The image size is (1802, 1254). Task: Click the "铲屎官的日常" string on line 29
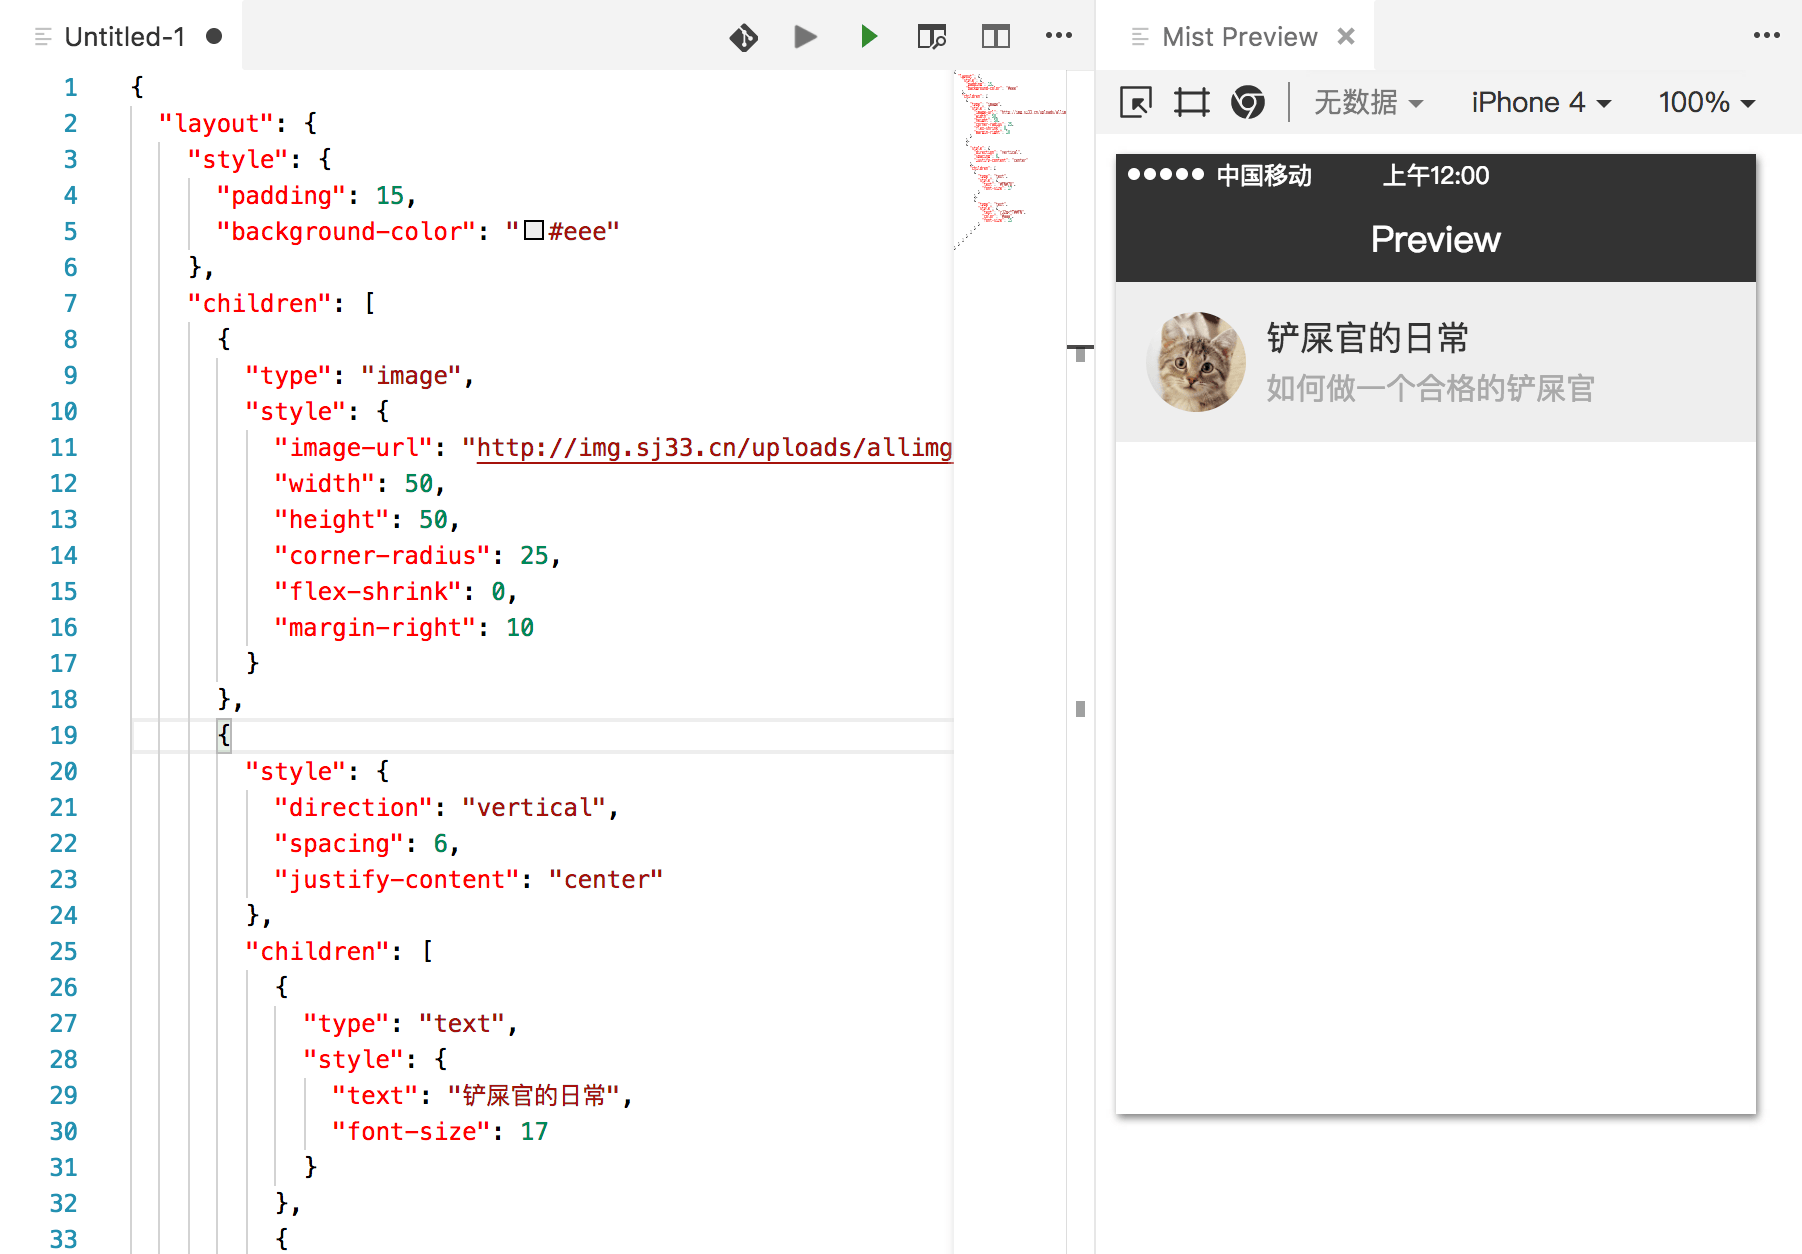[x=534, y=1095]
